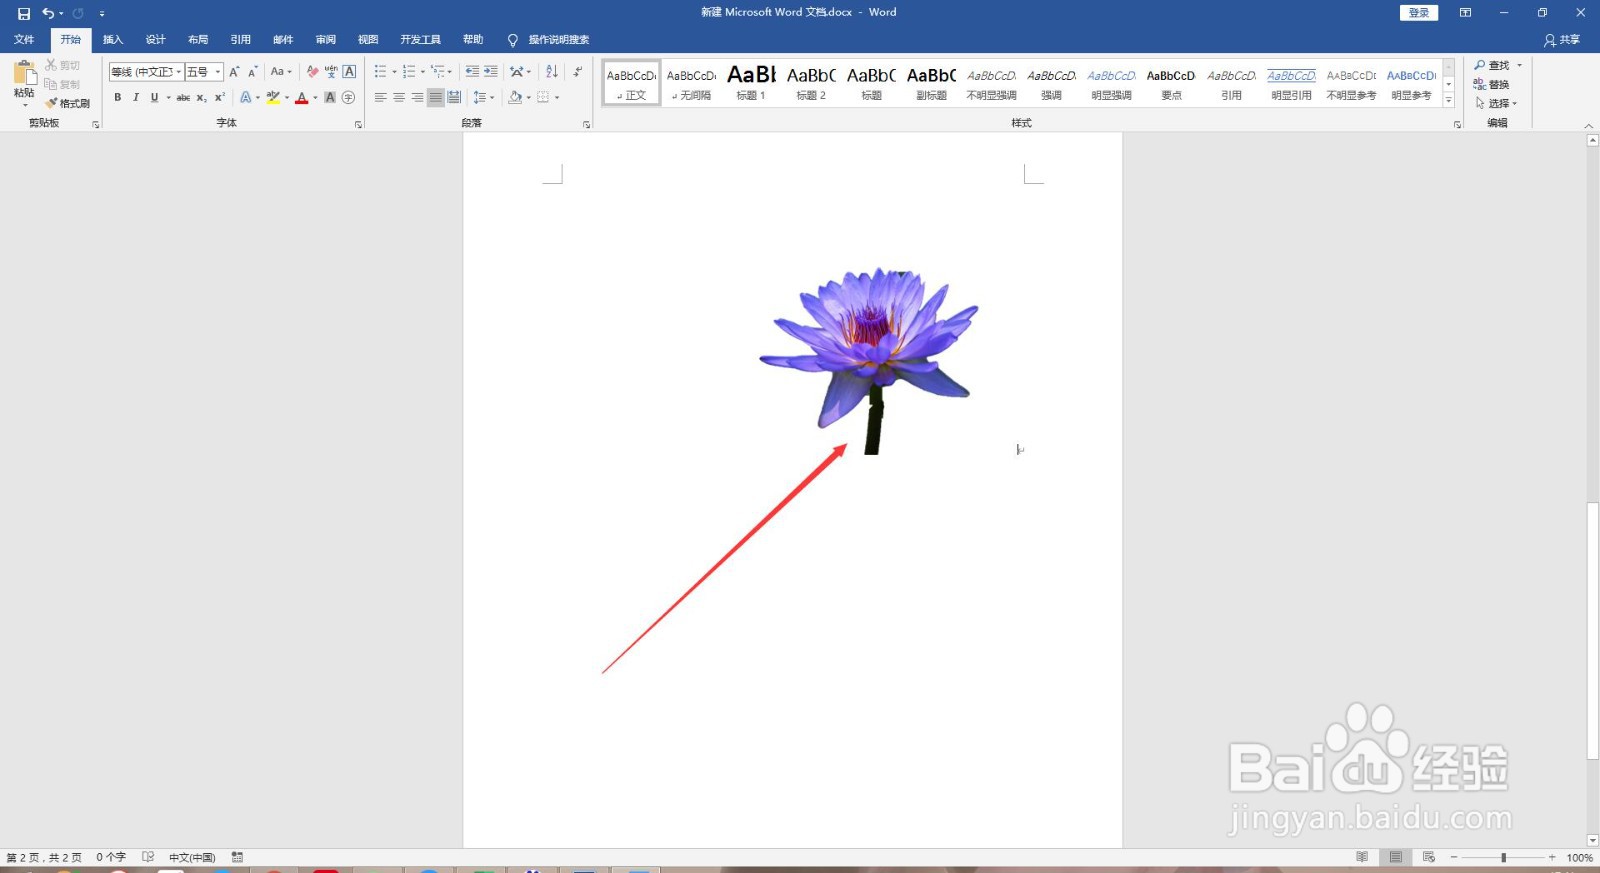Image resolution: width=1600 pixels, height=873 pixels.
Task: Align text left in paragraph group
Action: pyautogui.click(x=380, y=98)
